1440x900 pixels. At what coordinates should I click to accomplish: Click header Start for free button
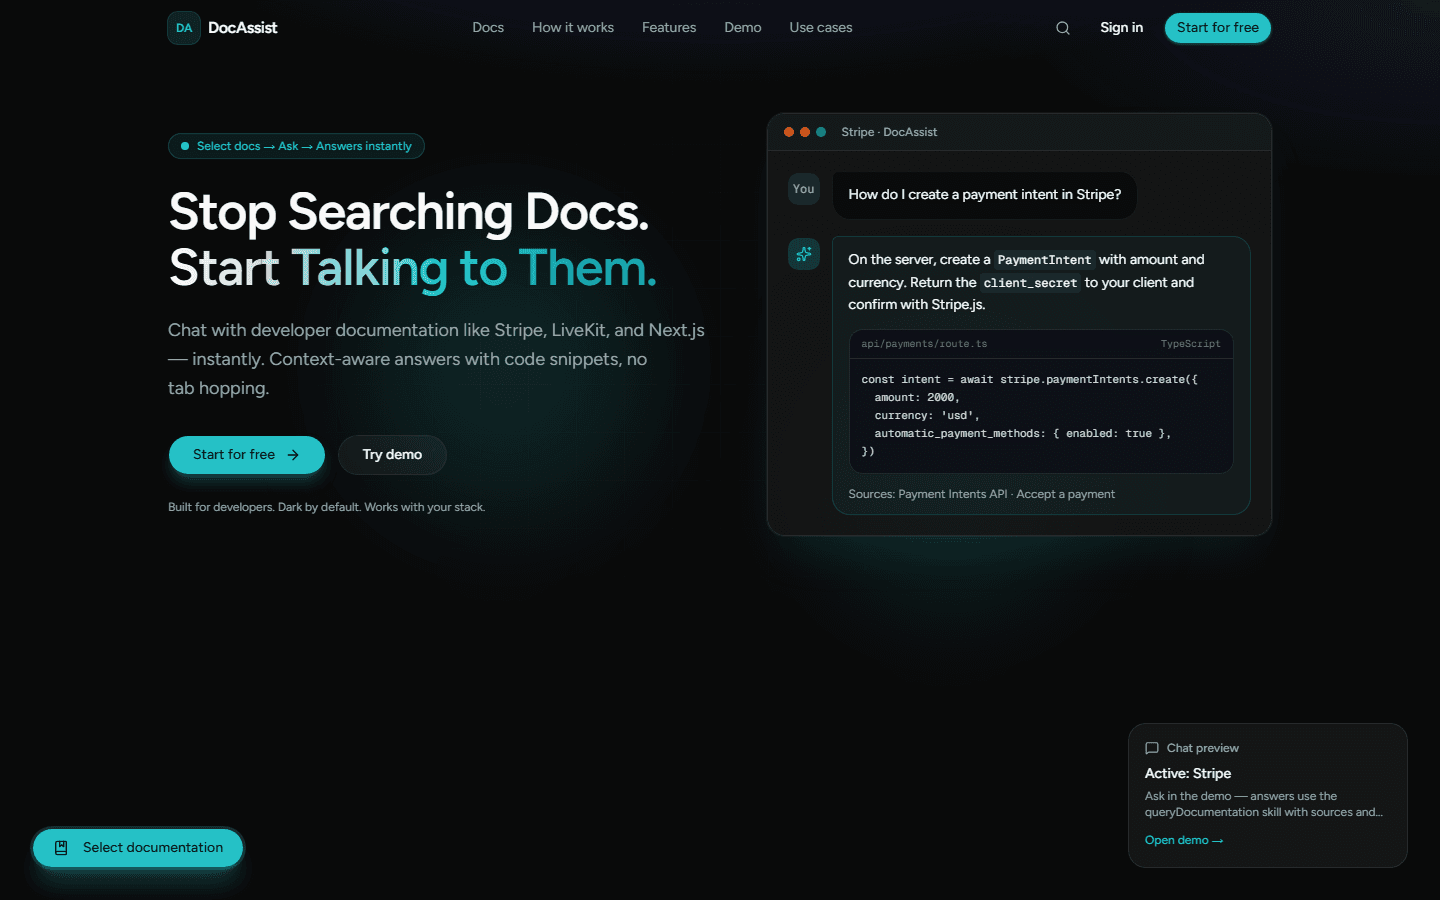coord(1218,28)
